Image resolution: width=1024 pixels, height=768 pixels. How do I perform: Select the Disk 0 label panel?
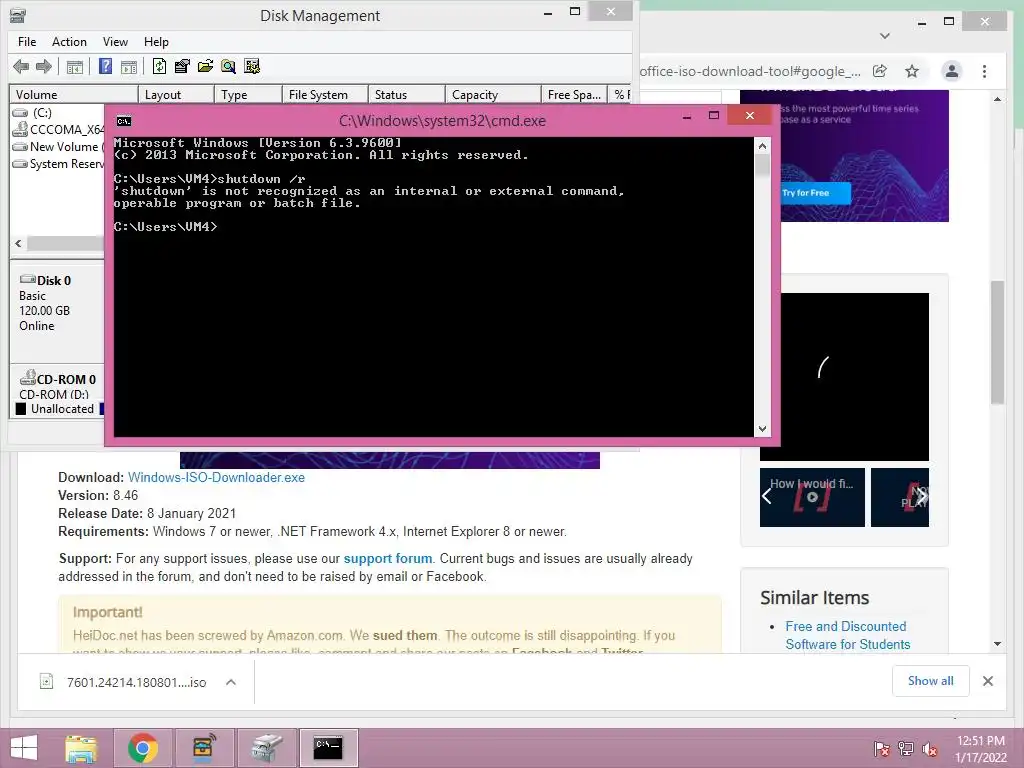pyautogui.click(x=57, y=311)
